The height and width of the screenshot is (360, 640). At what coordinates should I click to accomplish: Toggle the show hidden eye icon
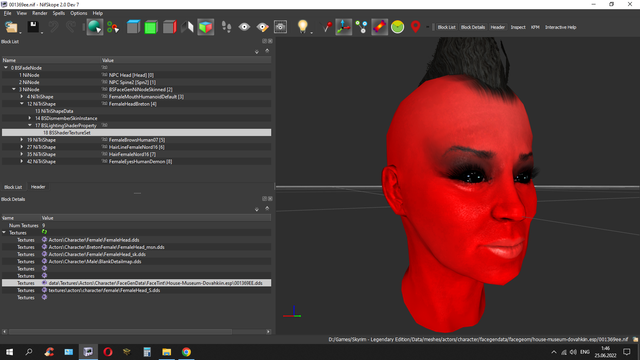[x=244, y=27]
